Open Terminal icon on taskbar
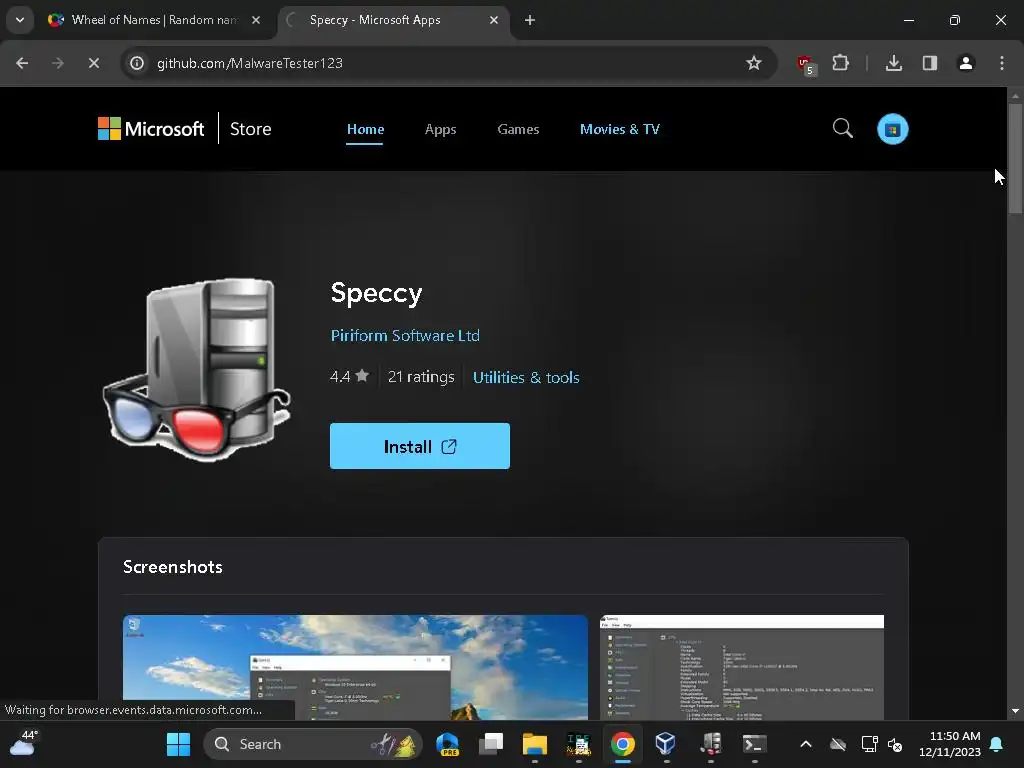 tap(754, 744)
